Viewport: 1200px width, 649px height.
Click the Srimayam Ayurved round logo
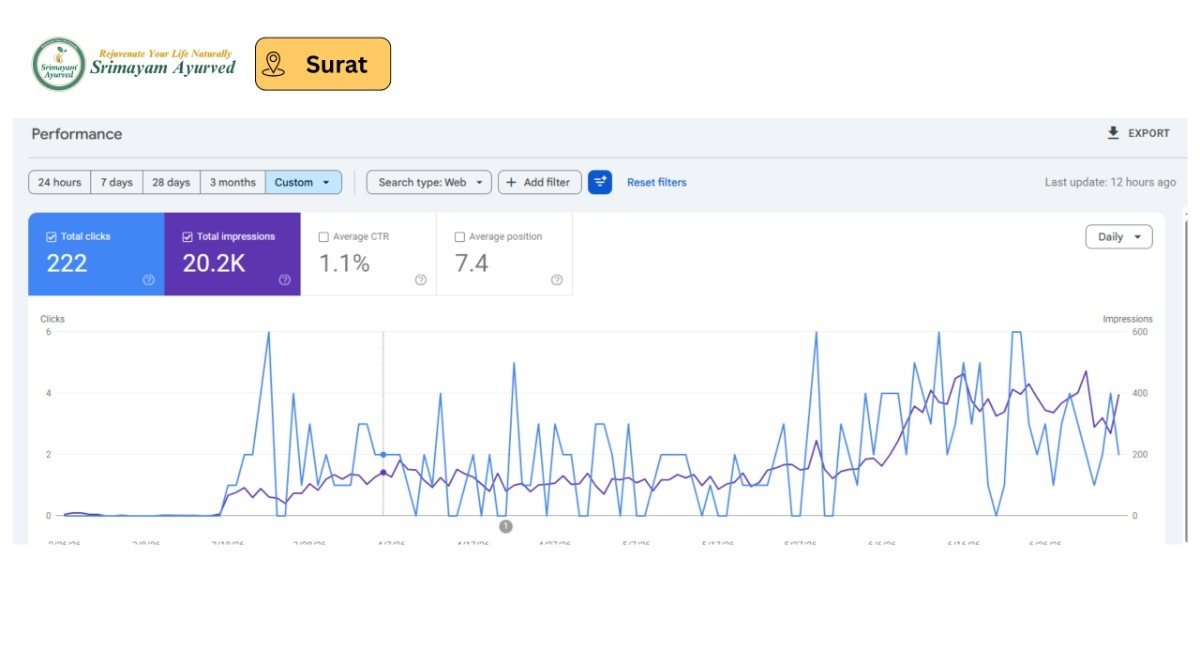[x=59, y=65]
